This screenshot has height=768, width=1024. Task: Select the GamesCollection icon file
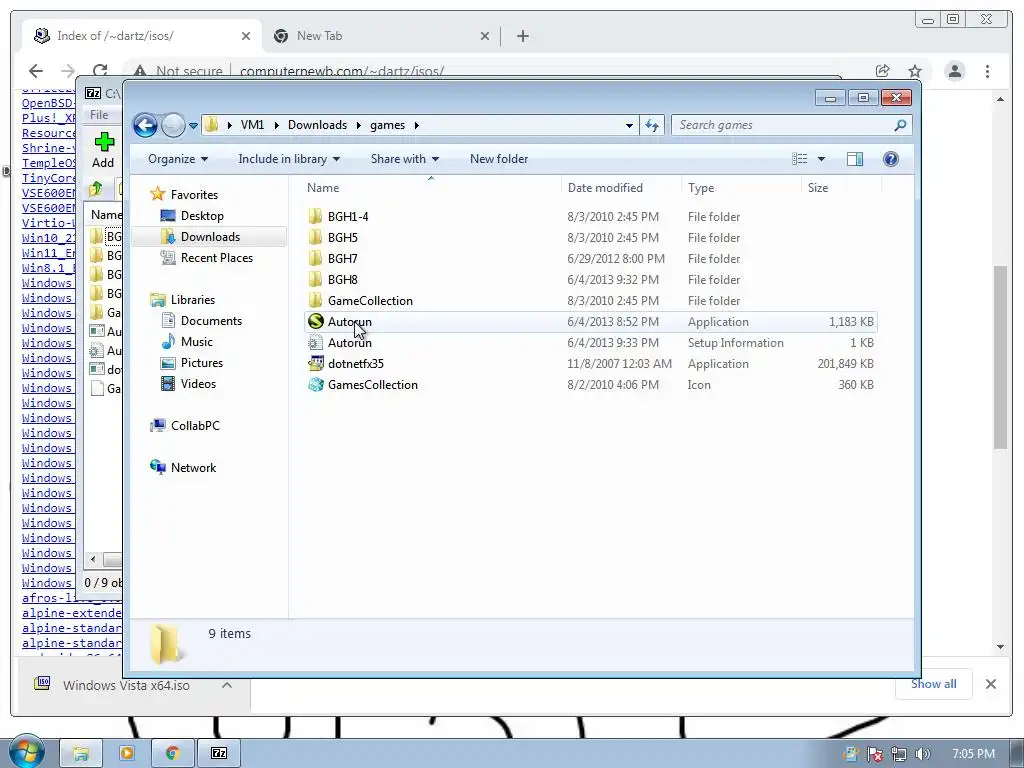coord(315,385)
